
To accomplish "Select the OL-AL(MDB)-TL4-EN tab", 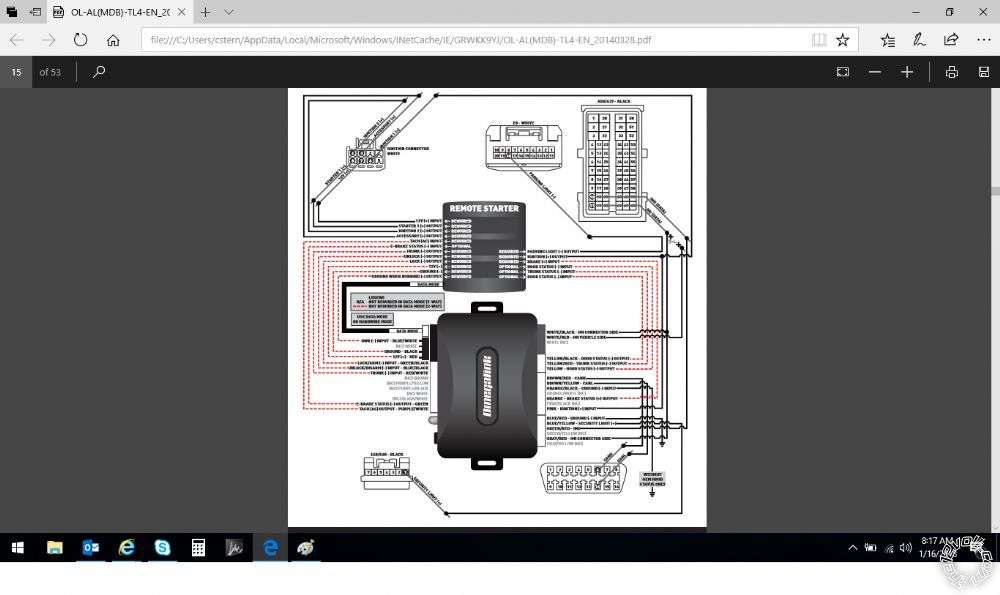I will click(119, 12).
